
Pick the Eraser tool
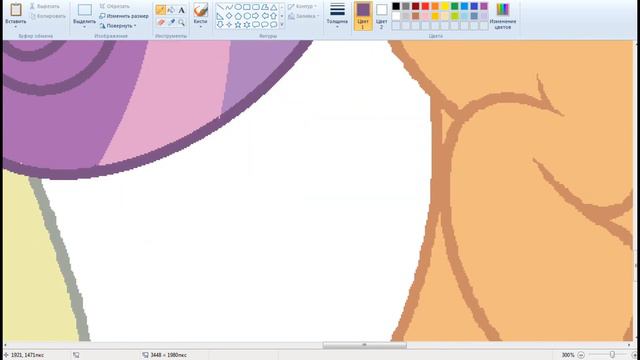[161, 22]
